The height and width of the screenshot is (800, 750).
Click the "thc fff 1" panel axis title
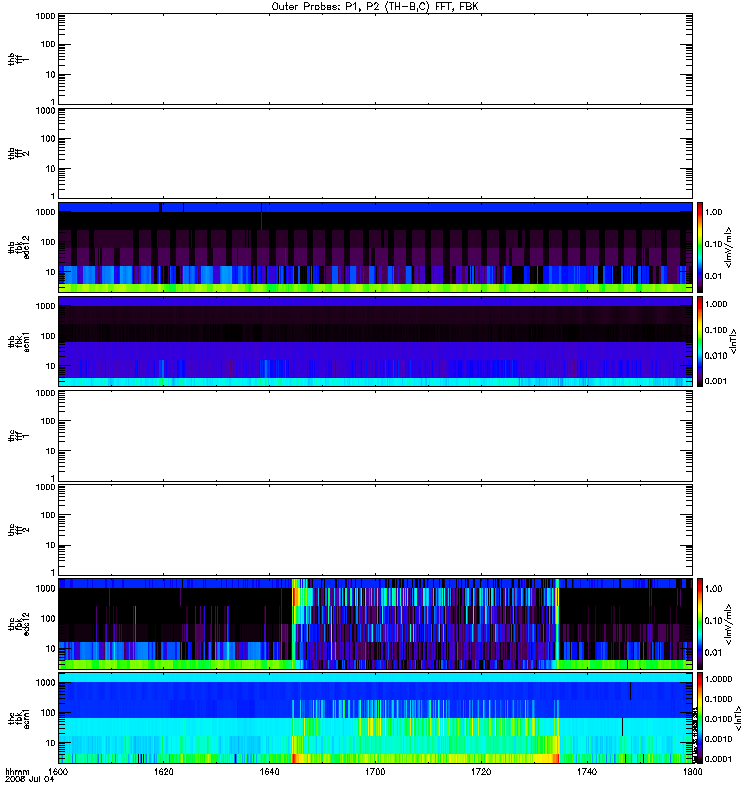coord(18,436)
